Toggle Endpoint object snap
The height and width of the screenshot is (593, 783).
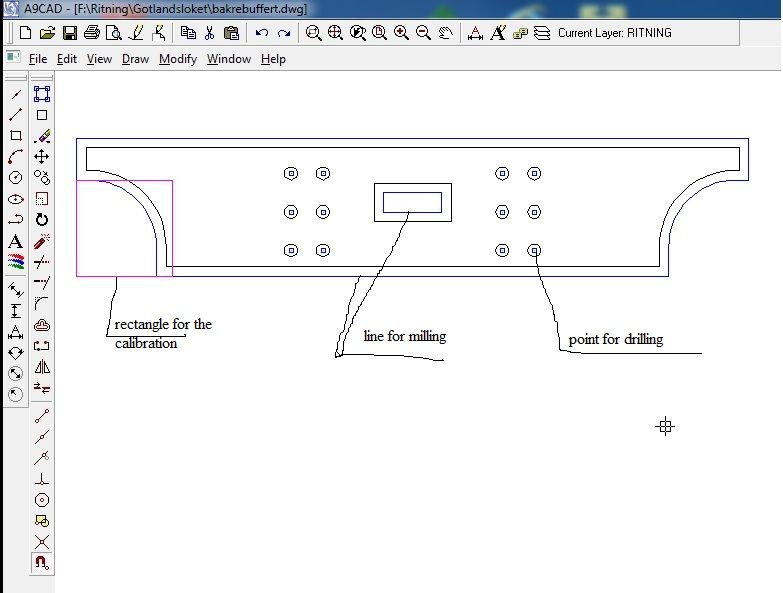pyautogui.click(x=42, y=416)
